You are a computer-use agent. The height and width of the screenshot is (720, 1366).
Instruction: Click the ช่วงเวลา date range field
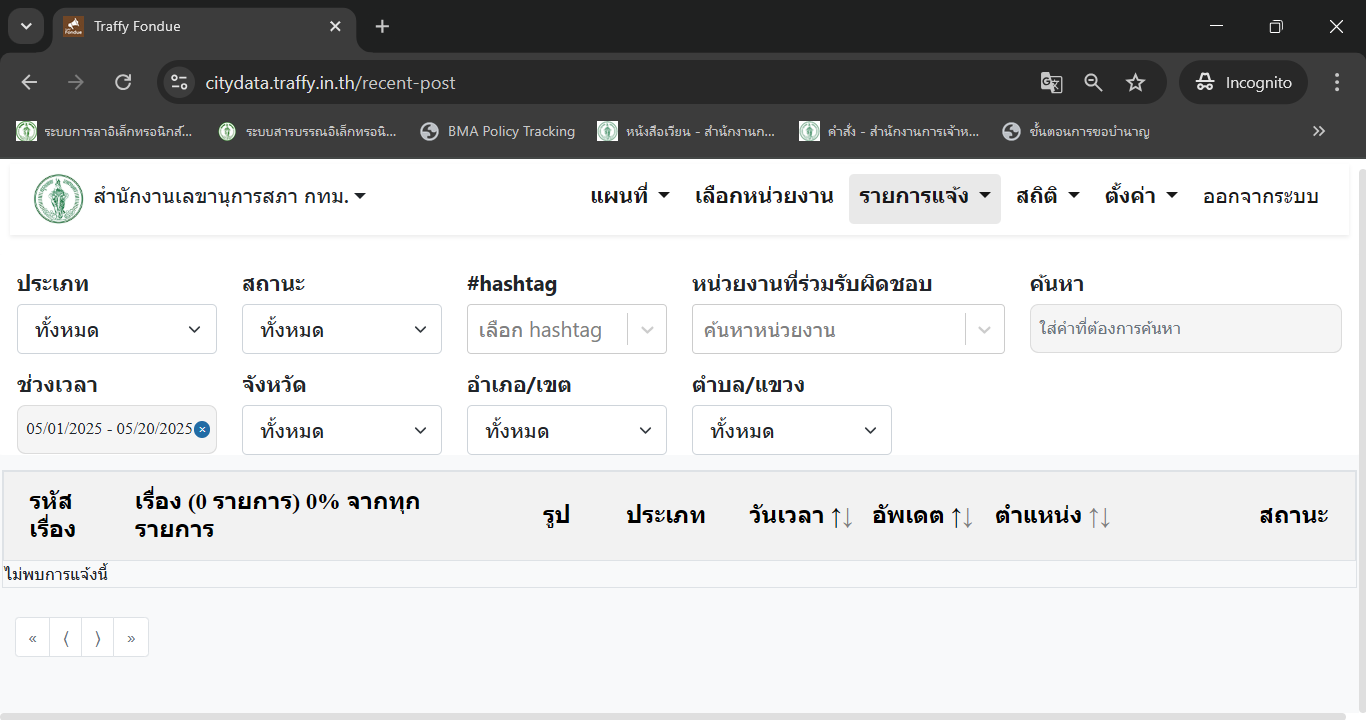point(117,429)
